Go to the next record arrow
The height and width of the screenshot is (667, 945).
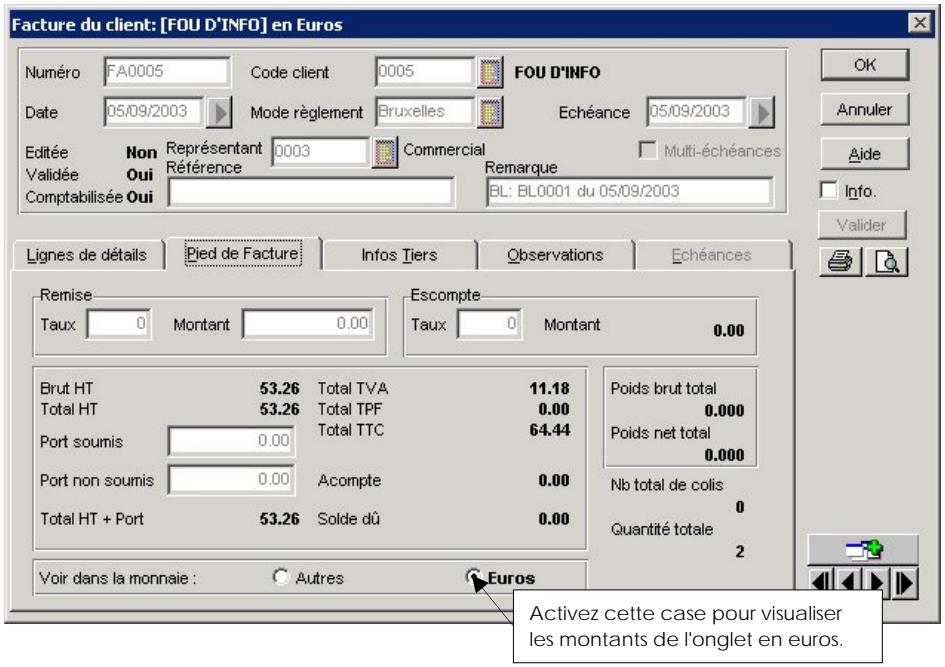[x=876, y=583]
